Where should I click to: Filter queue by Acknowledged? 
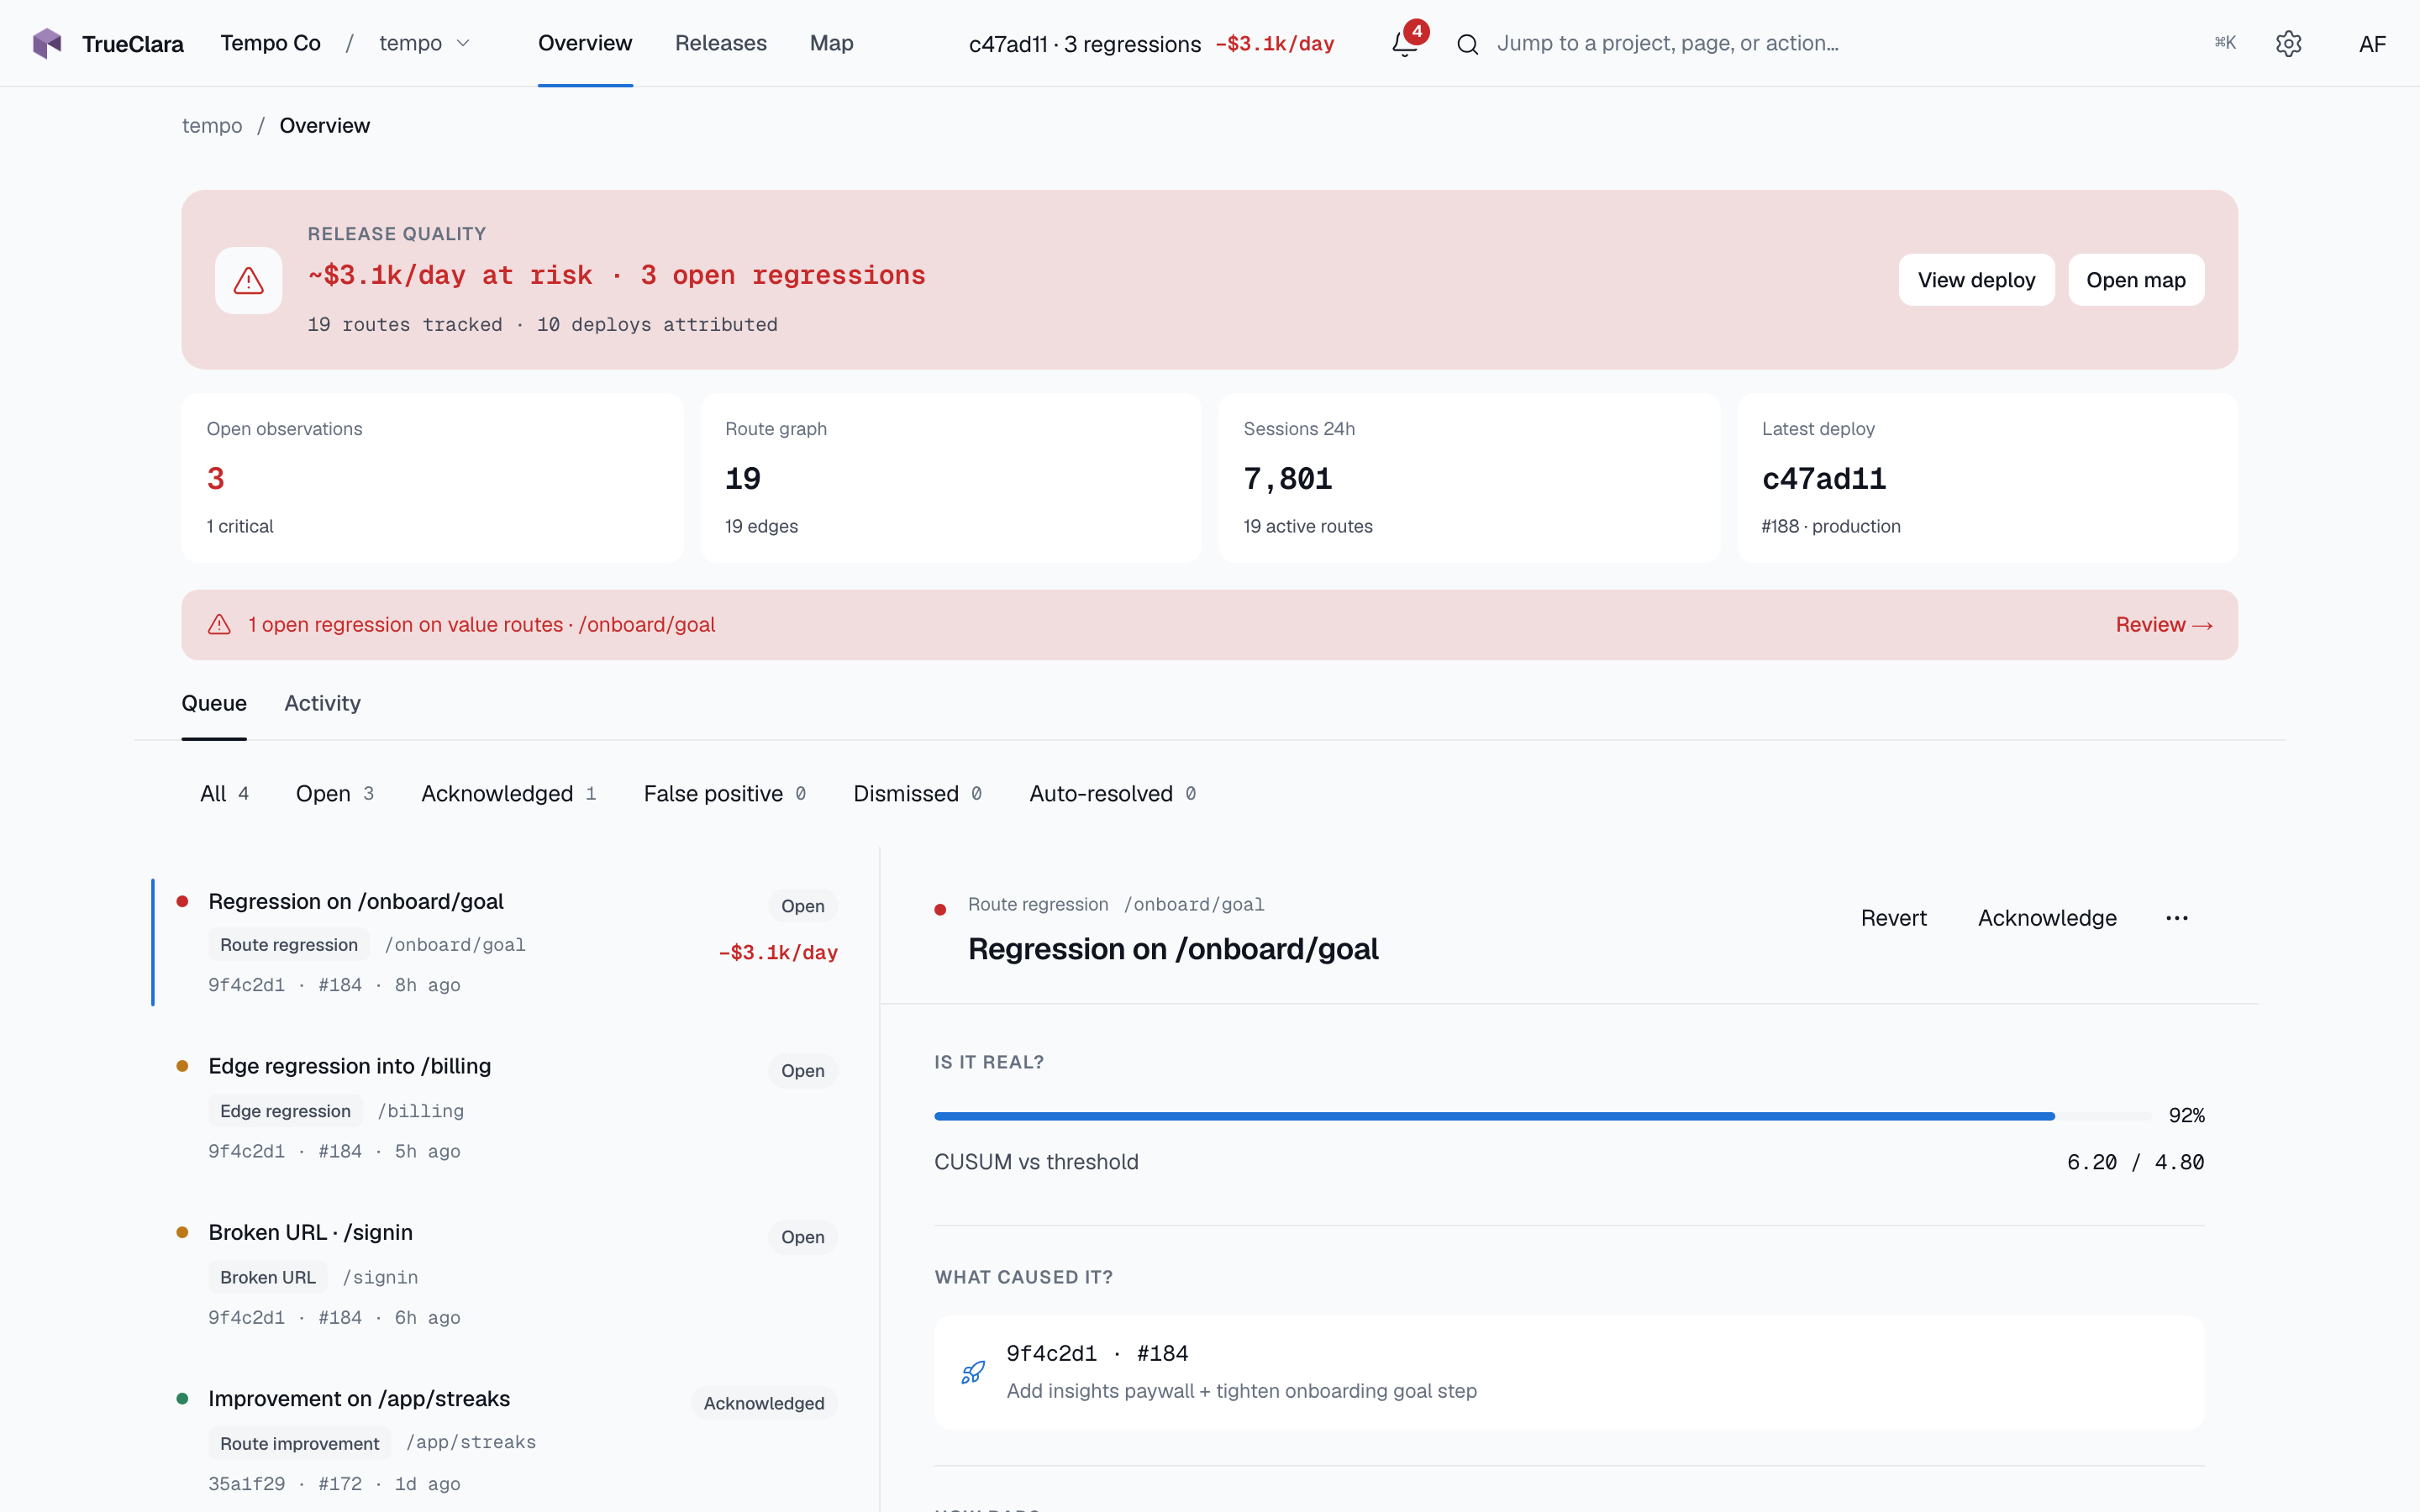pyautogui.click(x=508, y=793)
